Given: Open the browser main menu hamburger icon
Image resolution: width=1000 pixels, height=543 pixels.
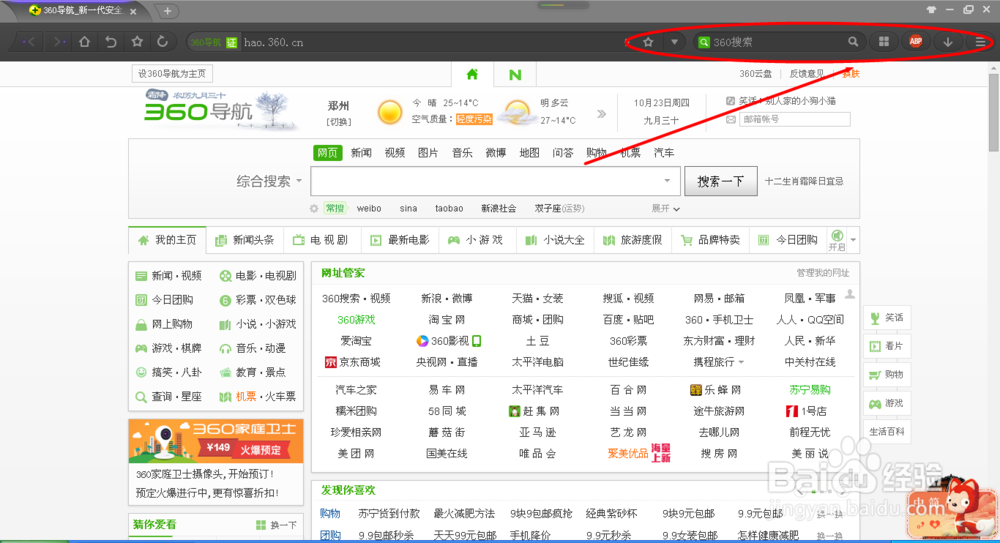Looking at the screenshot, I should point(980,42).
